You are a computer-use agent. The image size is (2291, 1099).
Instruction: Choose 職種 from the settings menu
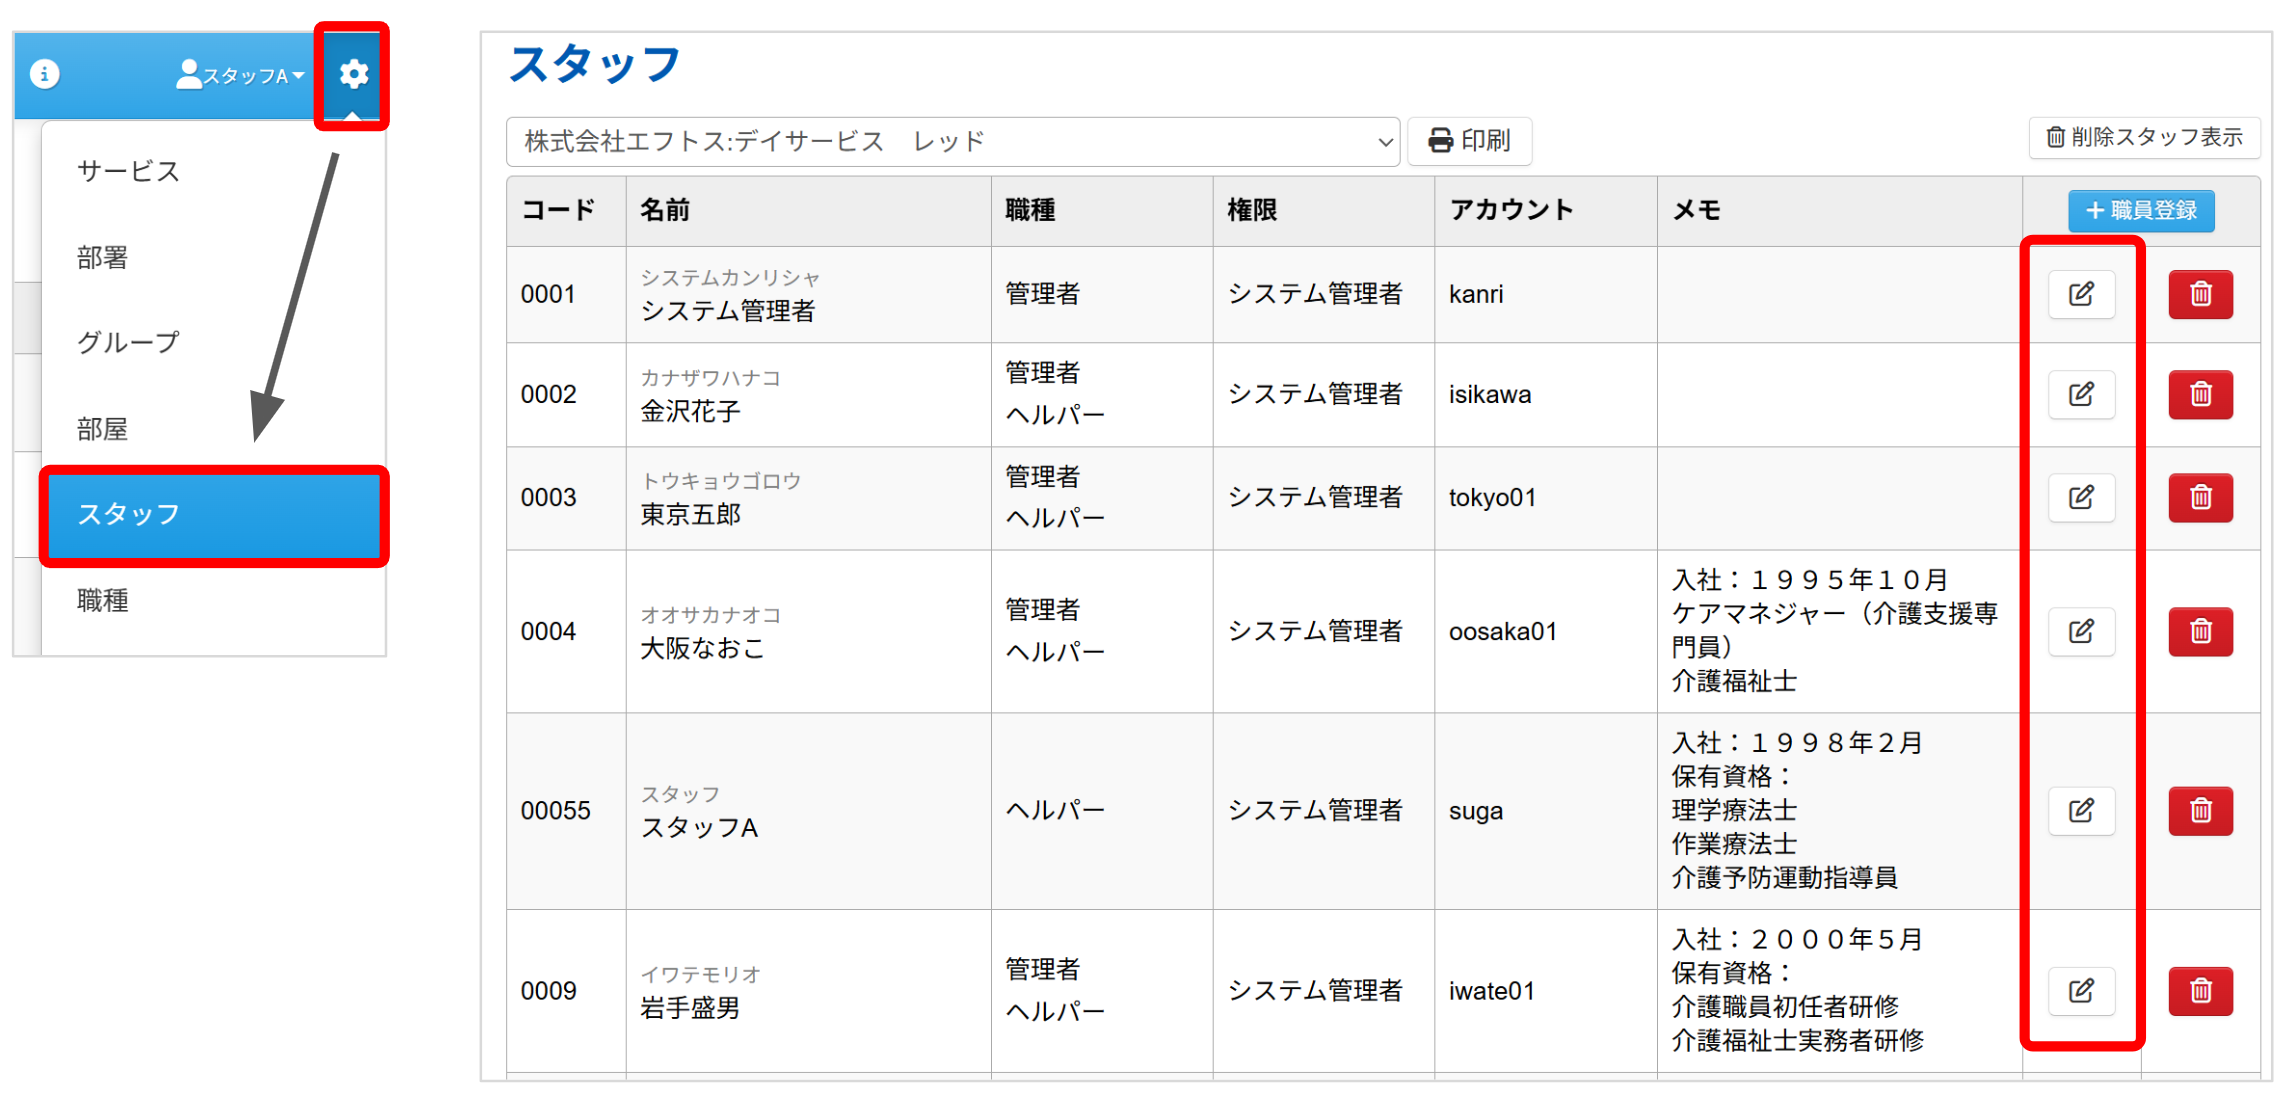[x=103, y=600]
